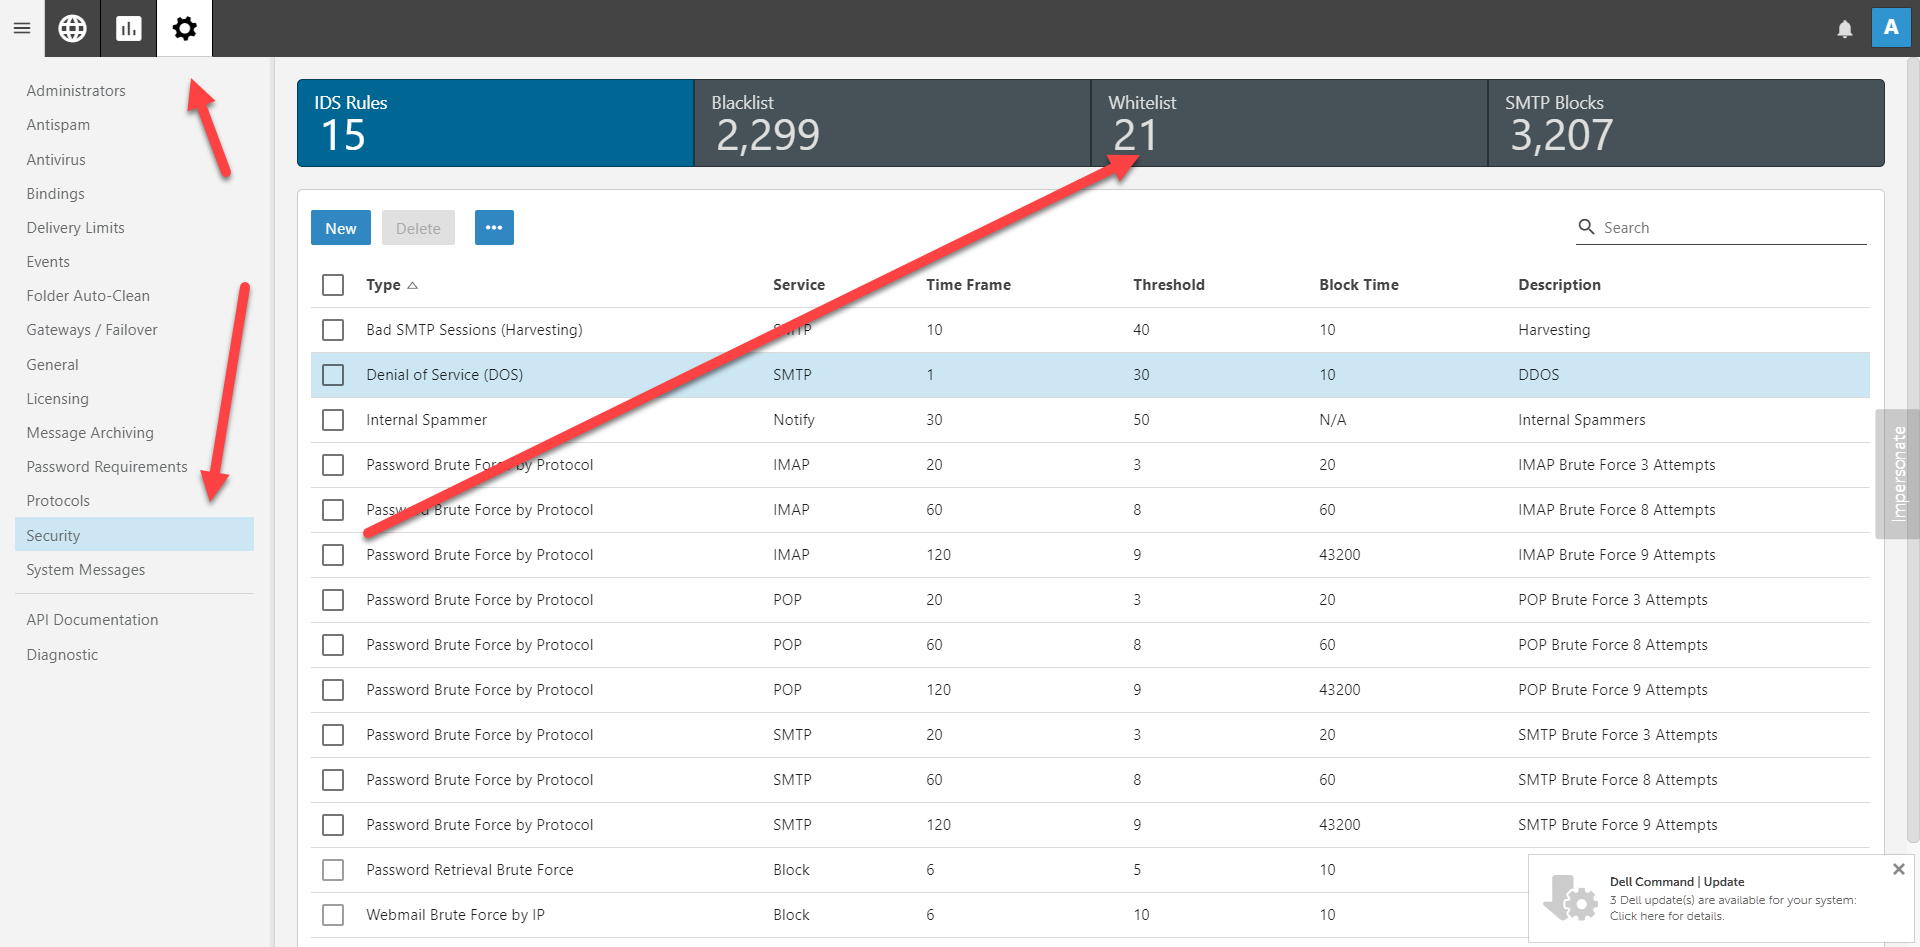Open Antispam in the sidebar
The height and width of the screenshot is (947, 1920).
58,125
